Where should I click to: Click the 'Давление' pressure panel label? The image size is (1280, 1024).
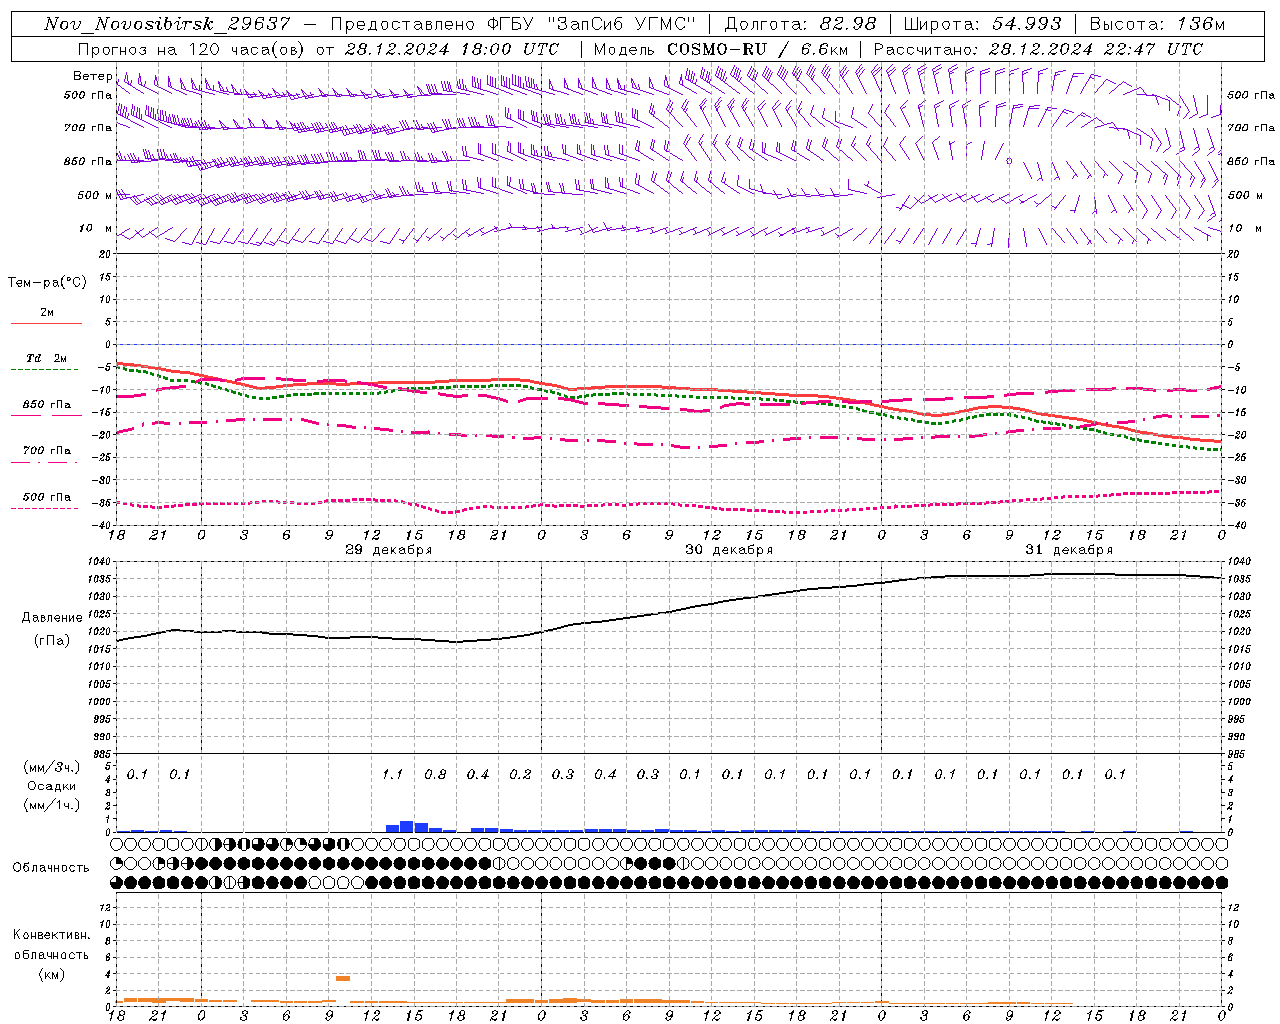pos(52,618)
